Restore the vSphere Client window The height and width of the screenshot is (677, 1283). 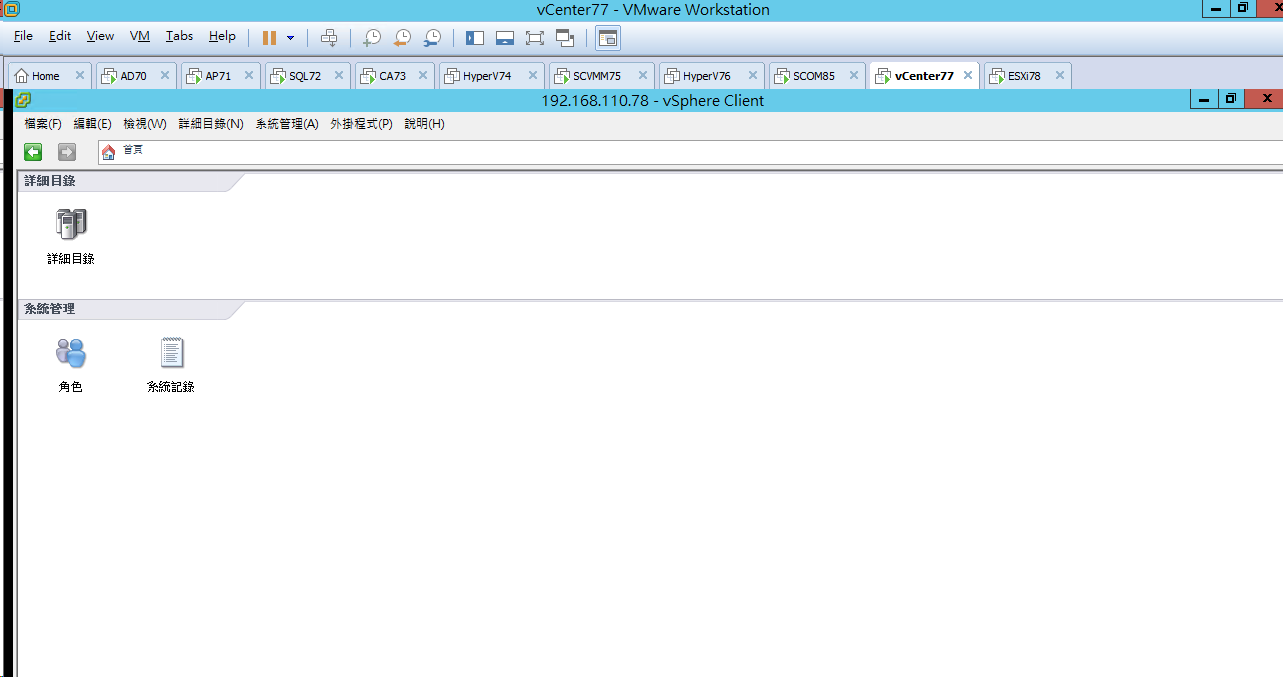[x=1231, y=99]
